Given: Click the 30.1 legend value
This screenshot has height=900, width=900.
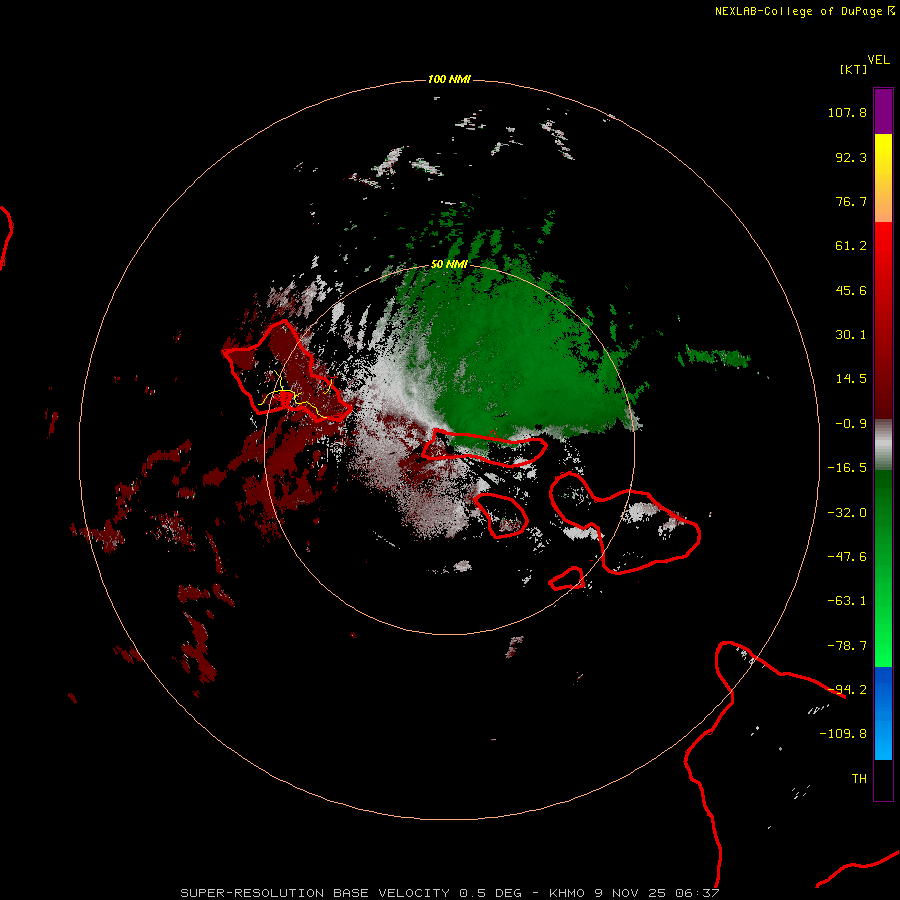Looking at the screenshot, I should [x=851, y=335].
